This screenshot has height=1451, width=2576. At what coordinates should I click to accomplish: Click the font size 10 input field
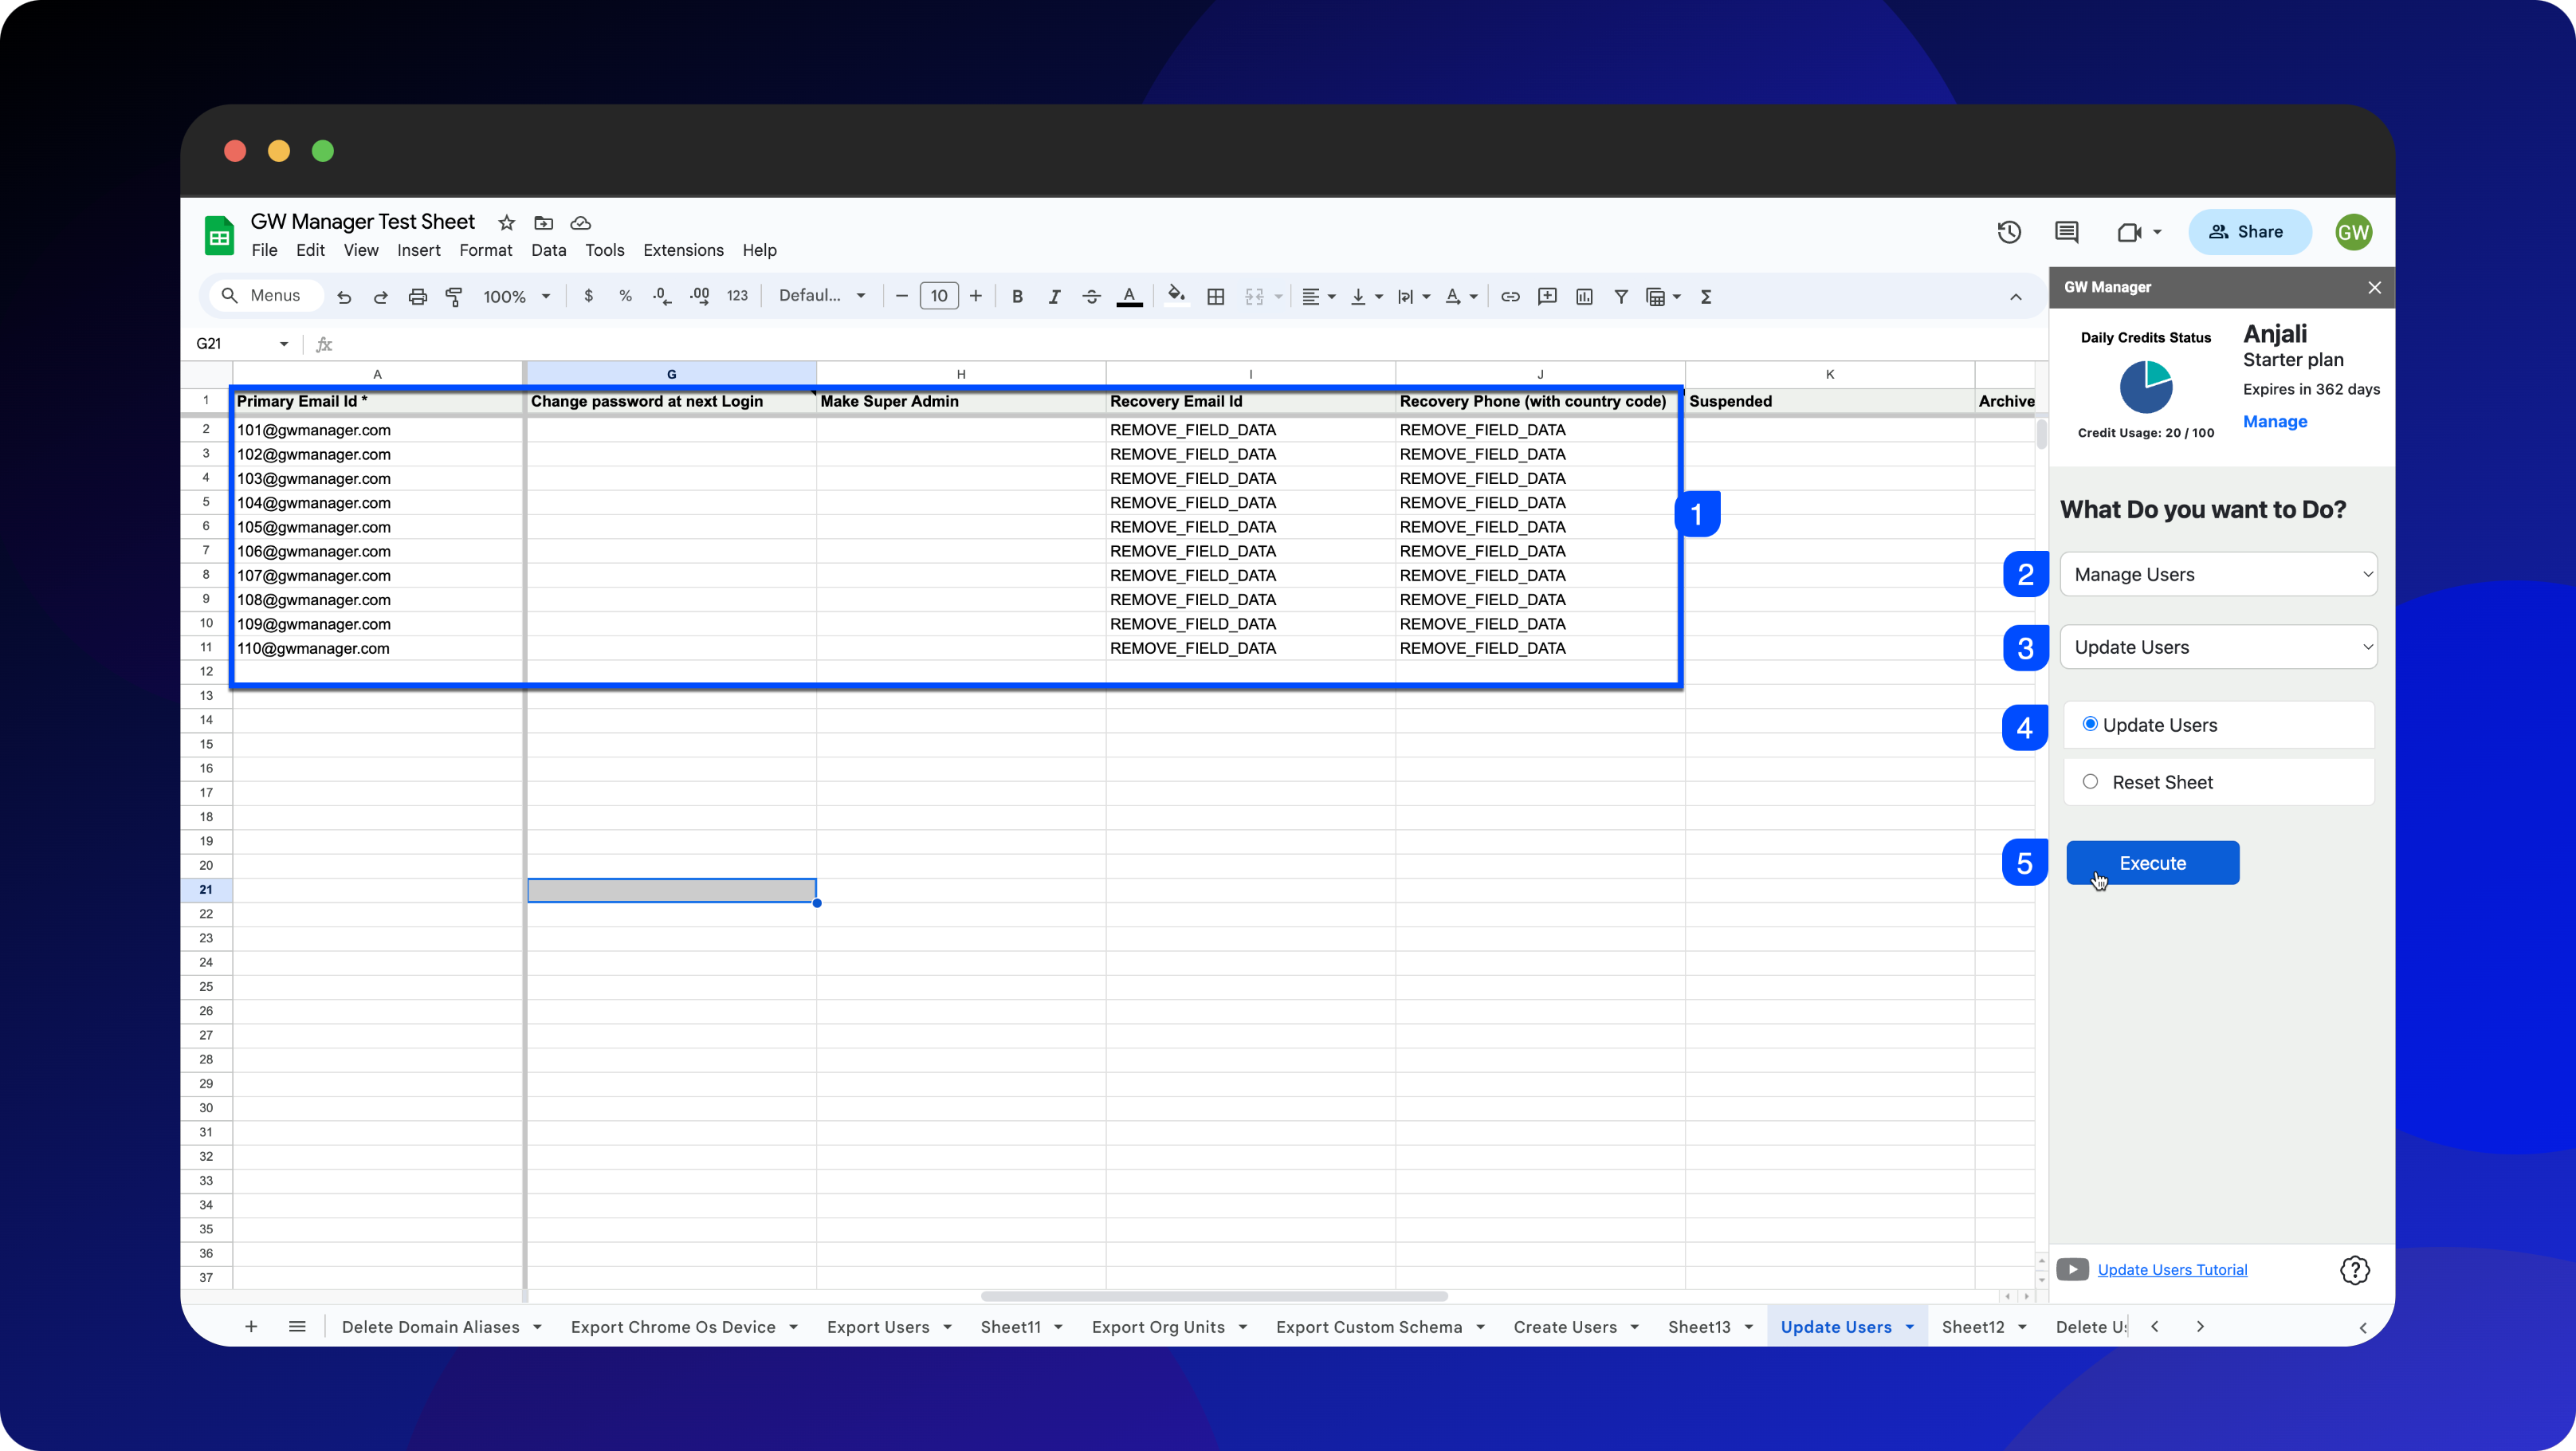(937, 296)
